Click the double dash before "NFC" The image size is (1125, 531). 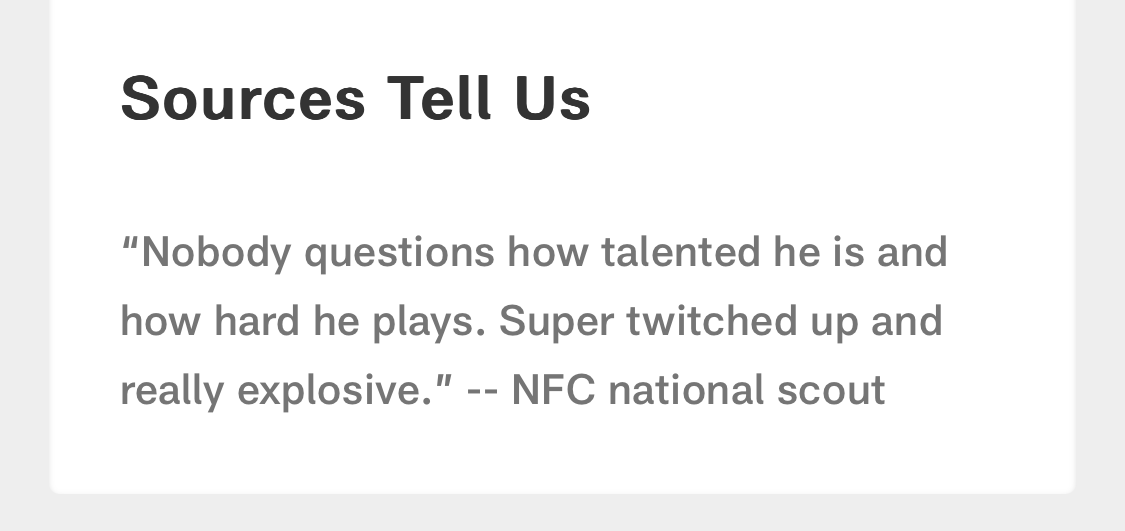(483, 391)
